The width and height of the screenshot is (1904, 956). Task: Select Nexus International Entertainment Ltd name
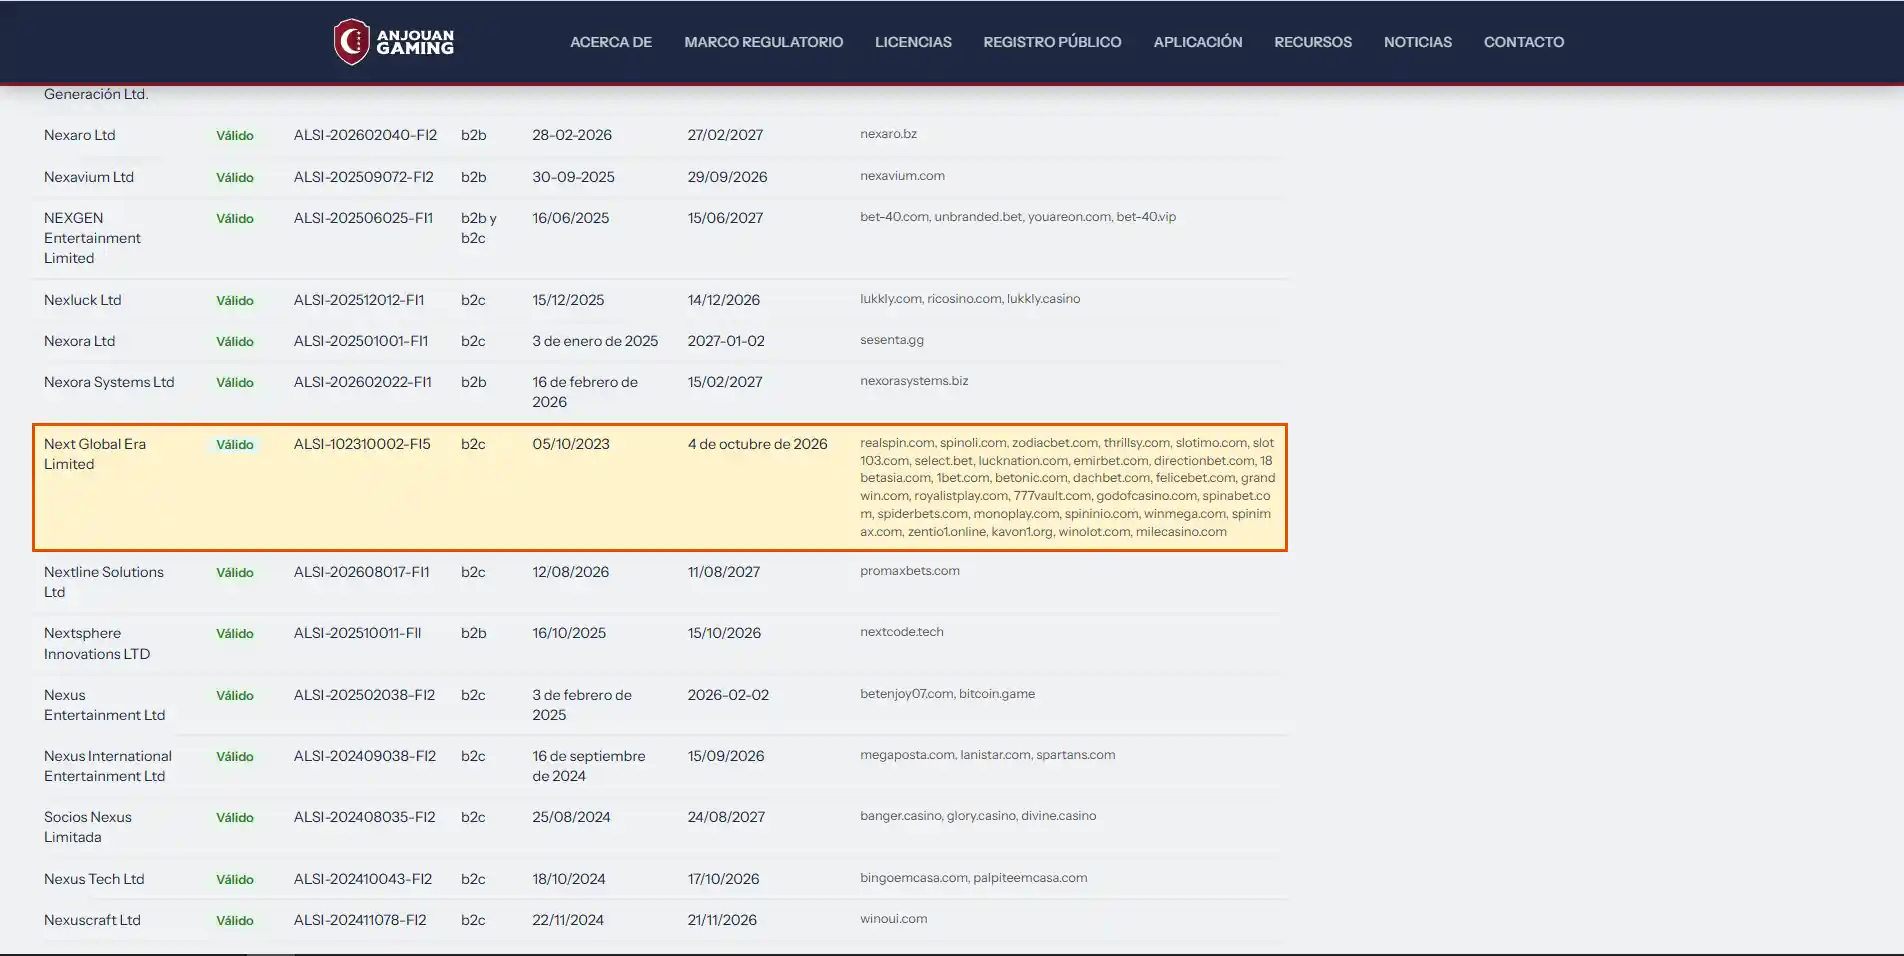click(x=108, y=766)
